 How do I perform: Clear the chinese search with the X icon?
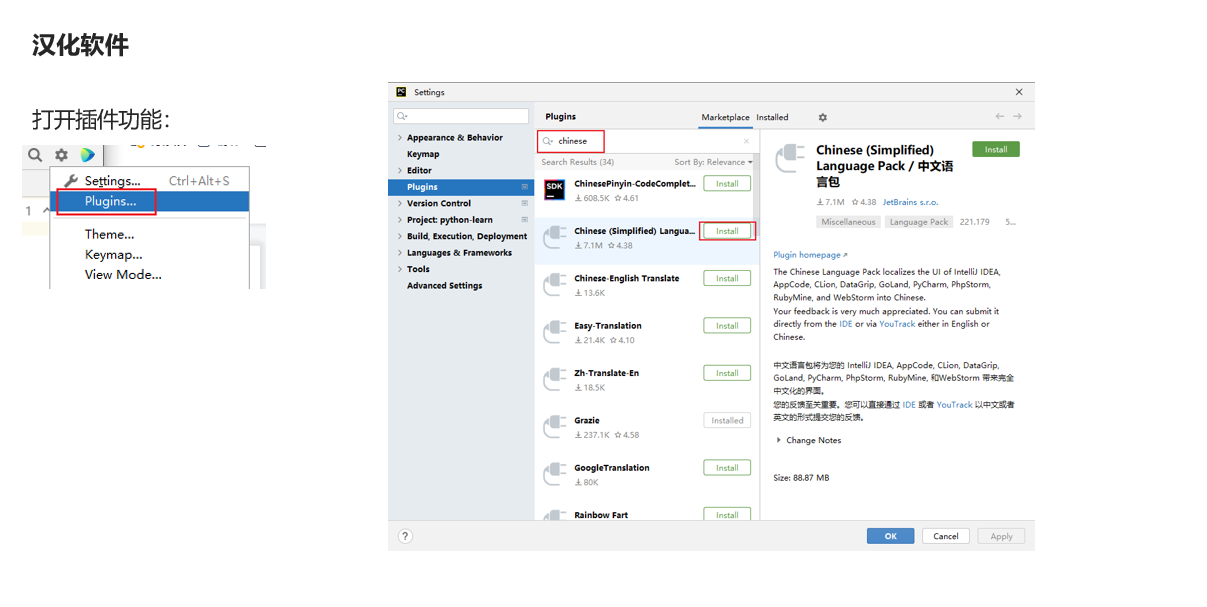746,141
